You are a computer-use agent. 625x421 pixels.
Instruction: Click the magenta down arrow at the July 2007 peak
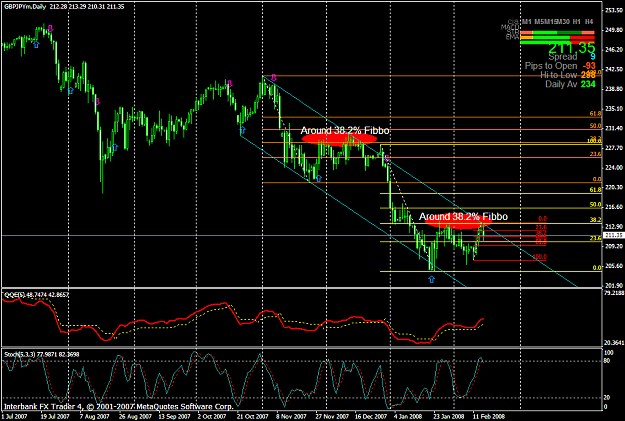pos(50,28)
